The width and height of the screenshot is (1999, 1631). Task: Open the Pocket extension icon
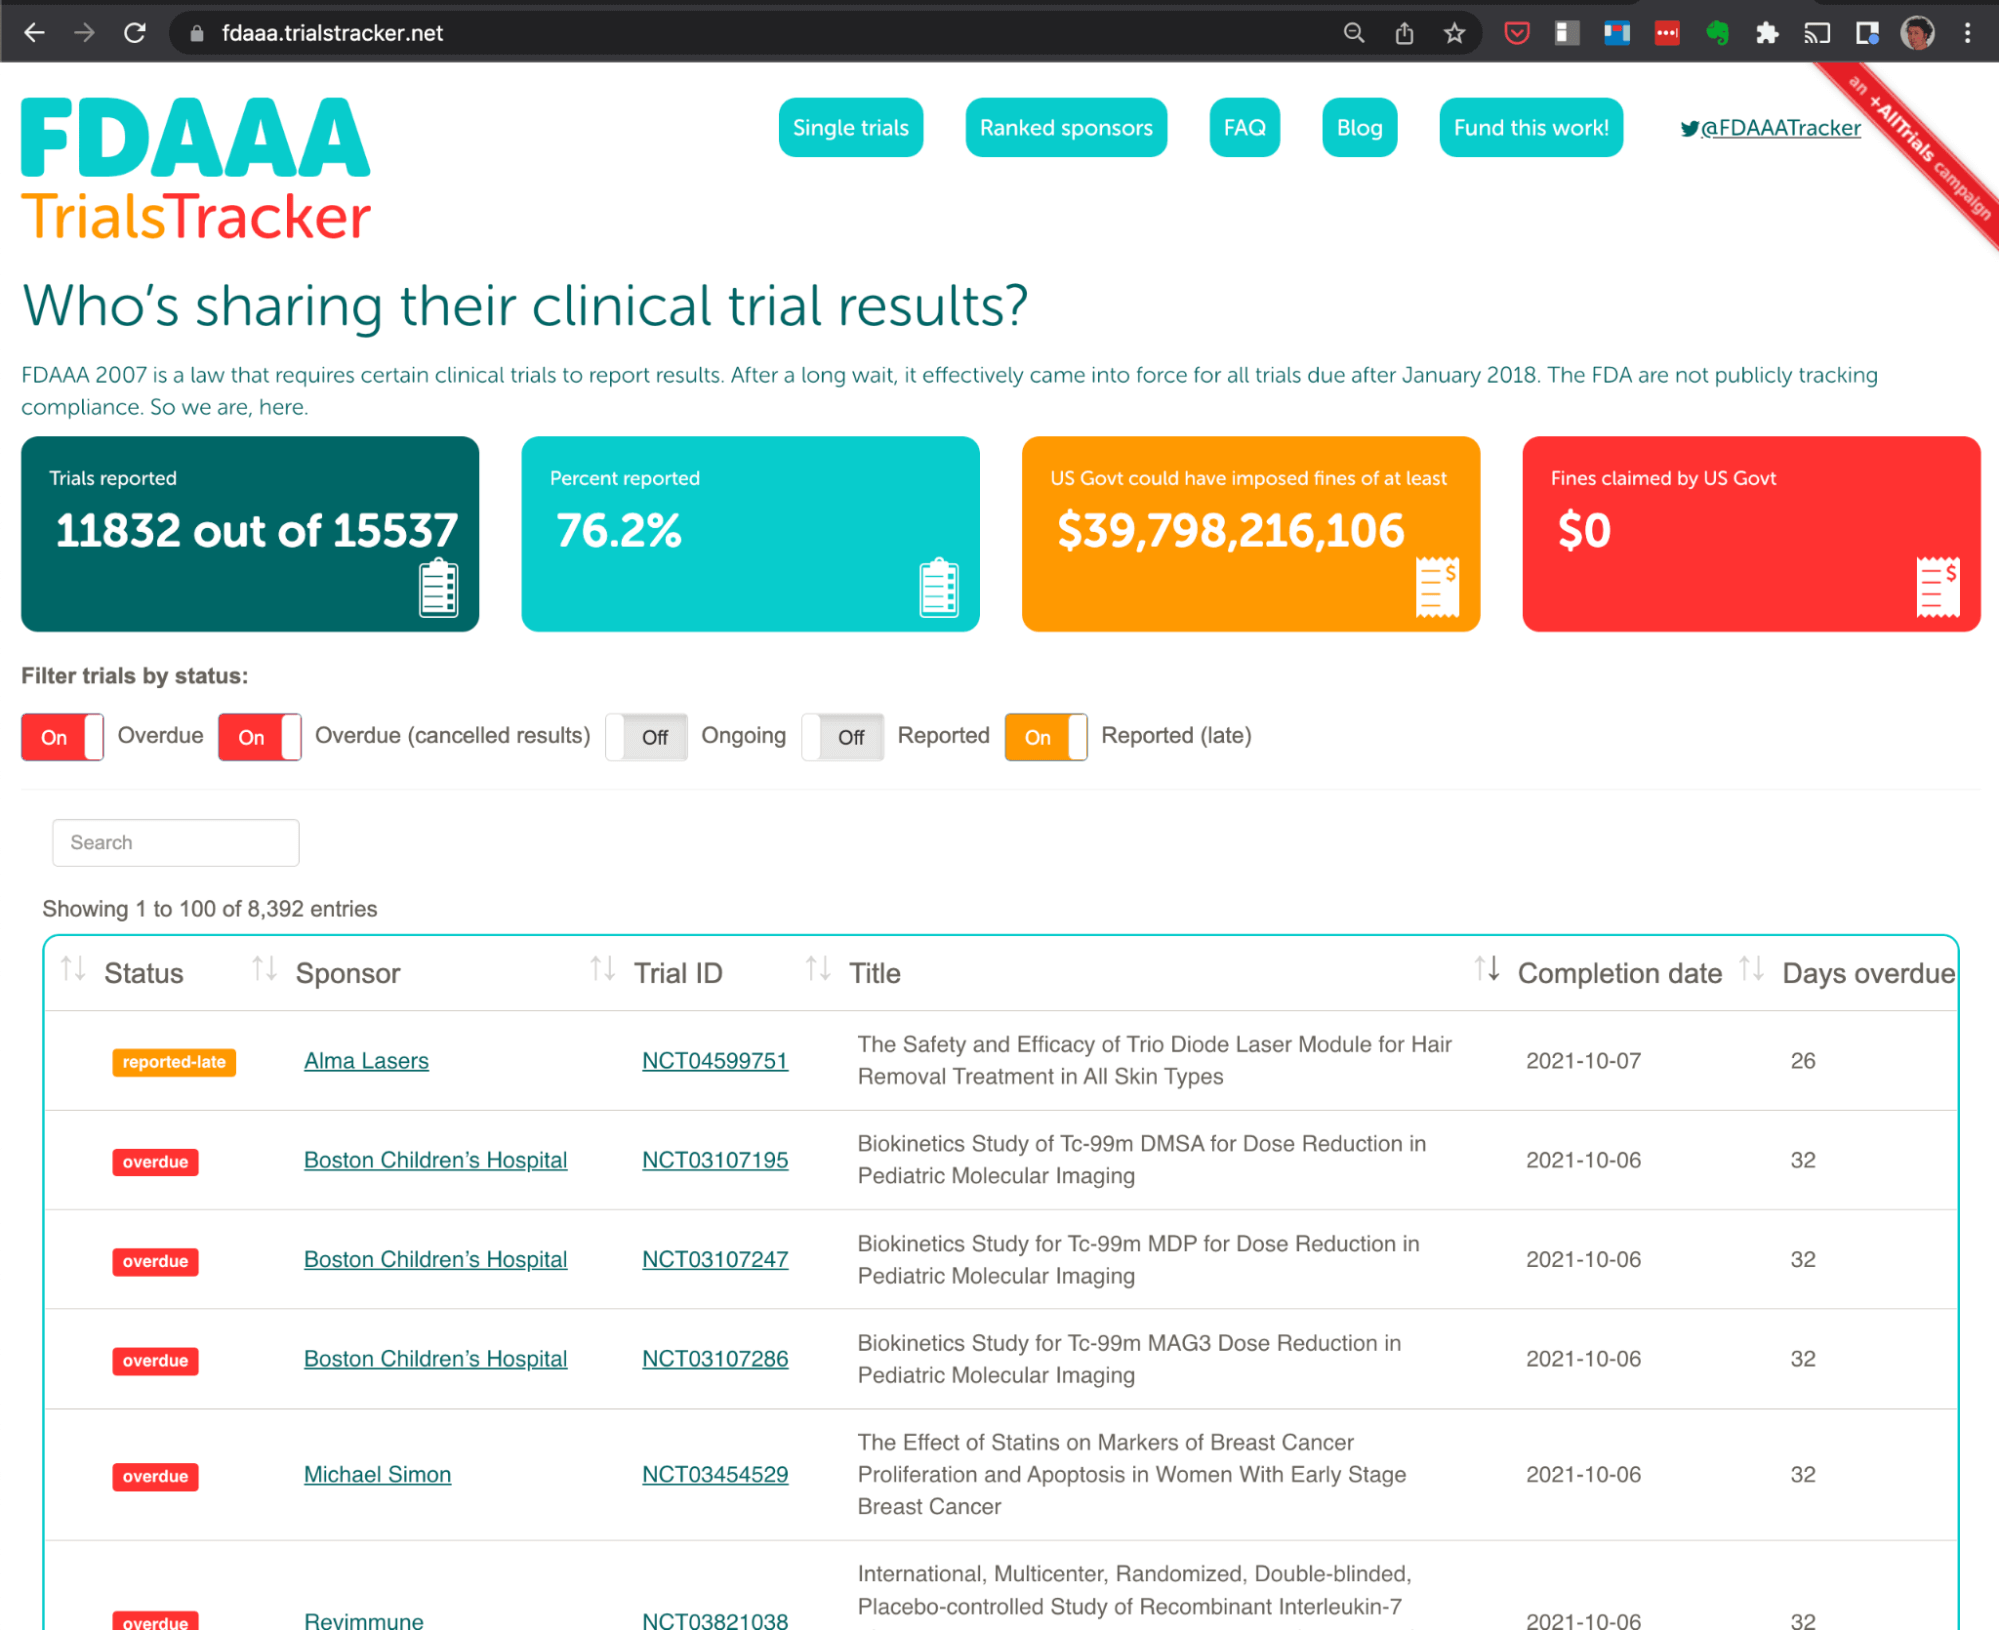pos(1517,33)
